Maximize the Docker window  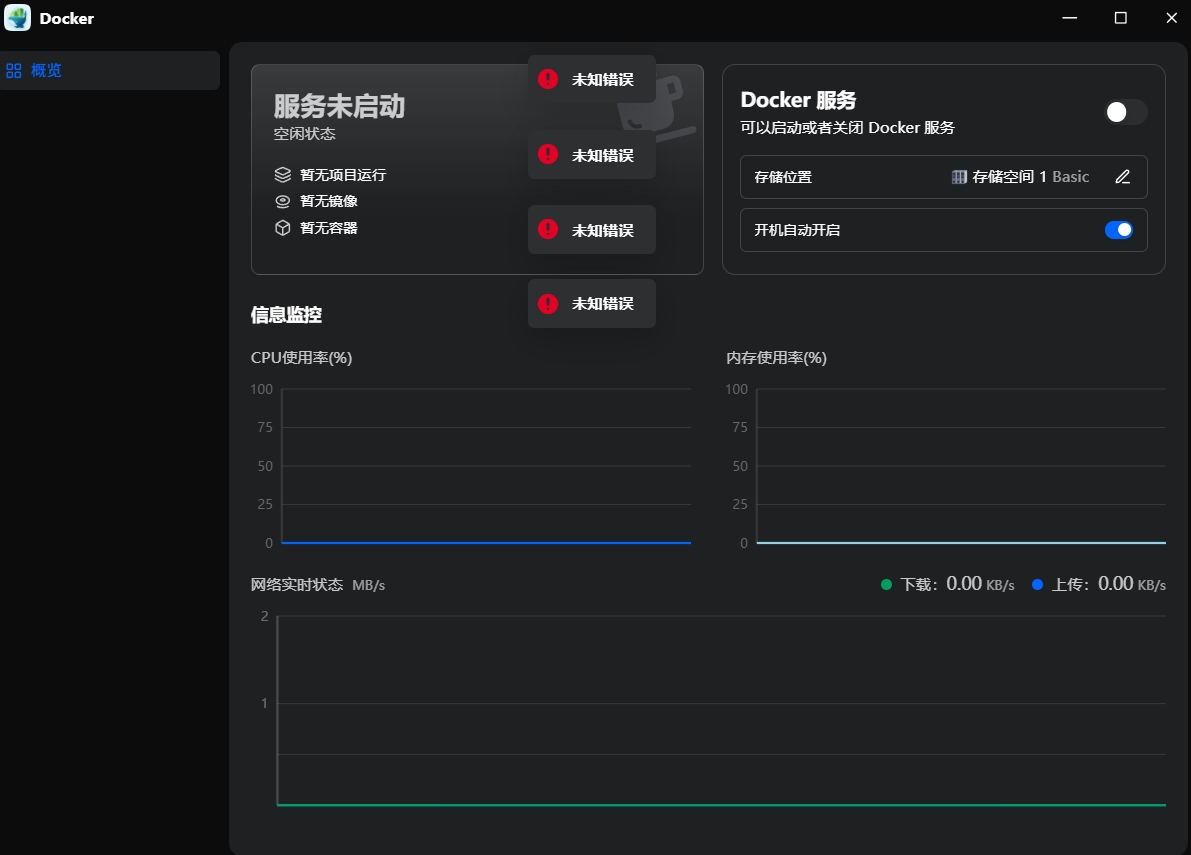(x=1120, y=17)
